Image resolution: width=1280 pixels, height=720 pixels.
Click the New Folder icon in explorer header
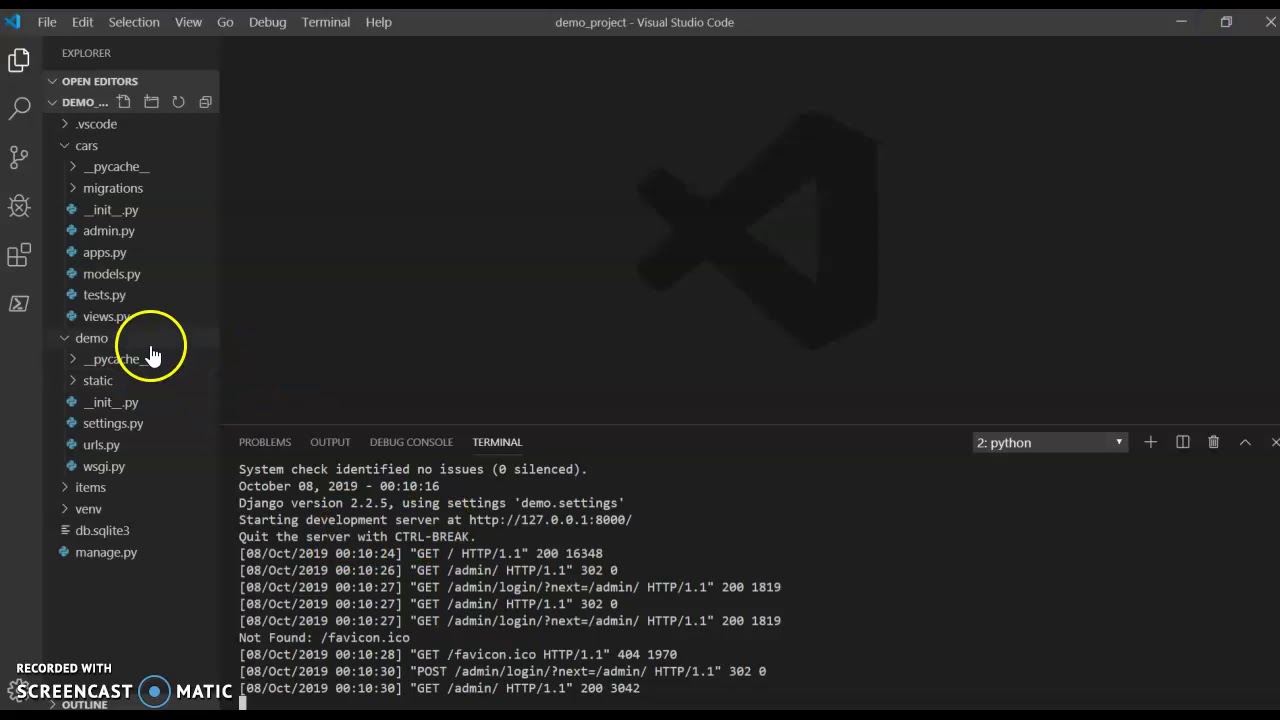(x=151, y=102)
